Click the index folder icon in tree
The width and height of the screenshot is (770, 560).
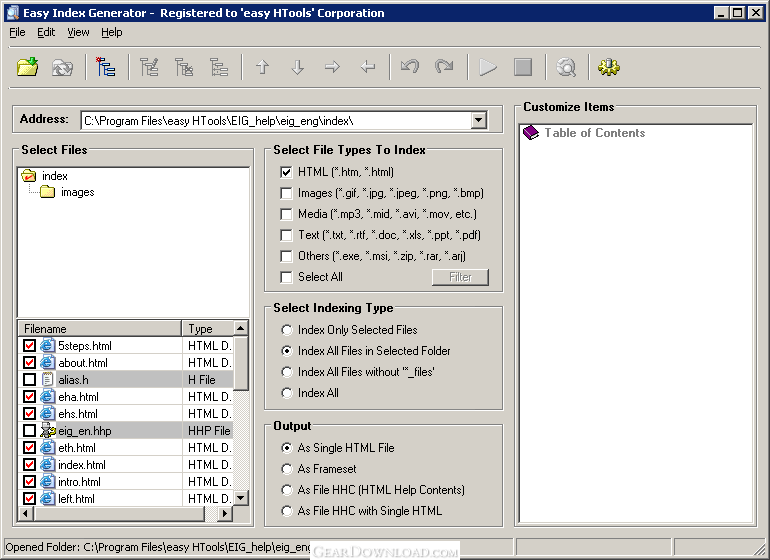[x=29, y=176]
